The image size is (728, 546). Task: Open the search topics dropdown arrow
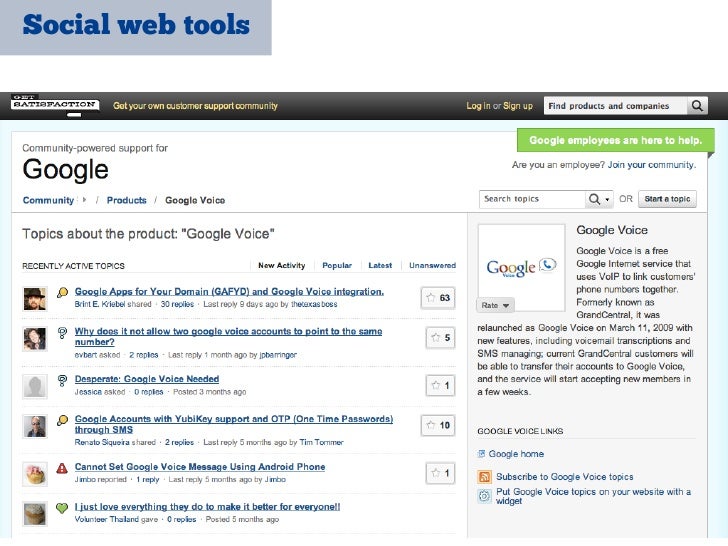tap(607, 200)
